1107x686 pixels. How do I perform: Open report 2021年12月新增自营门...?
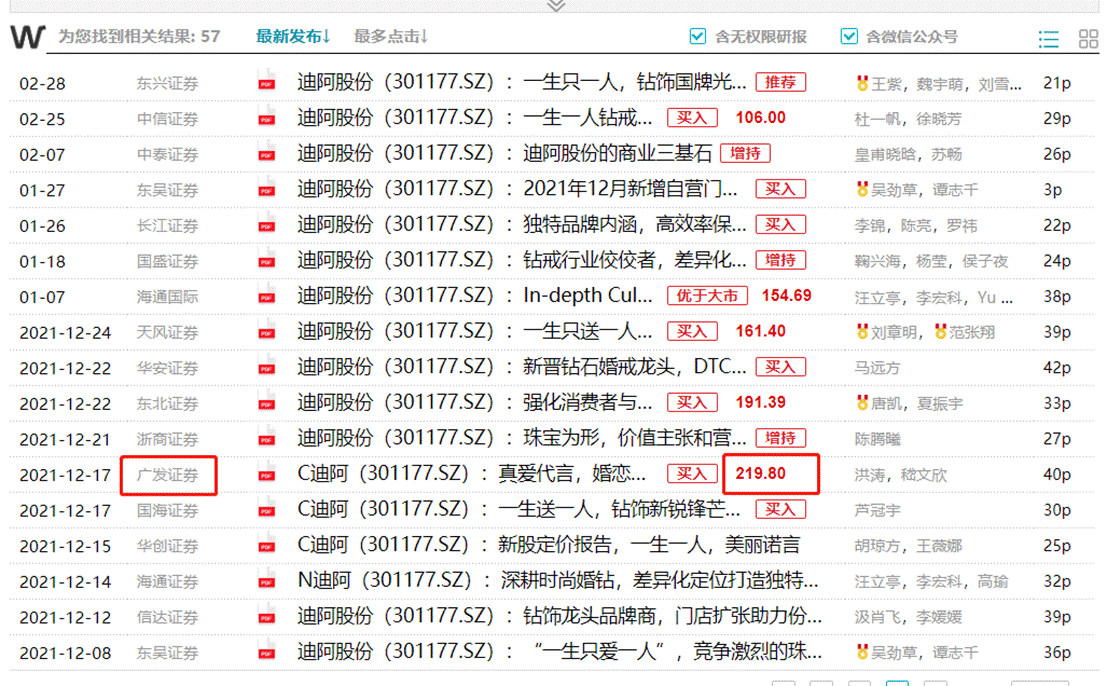630,189
